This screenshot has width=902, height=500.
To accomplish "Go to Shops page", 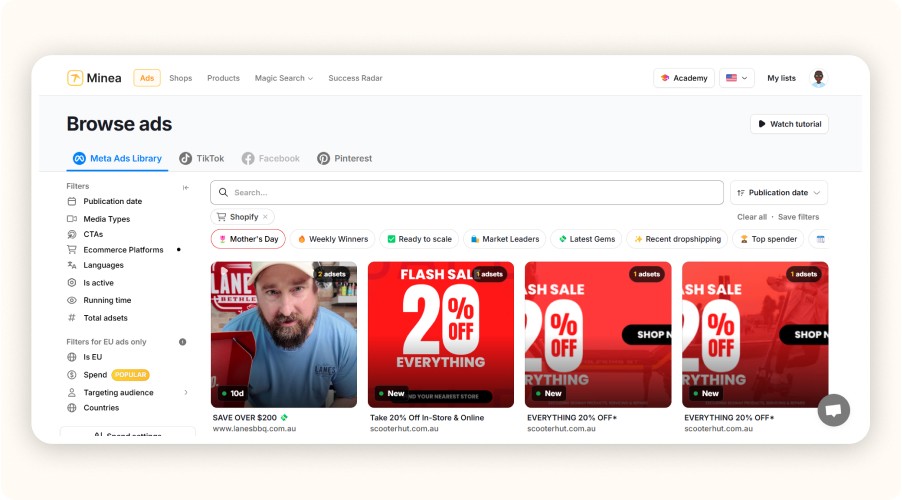I will (181, 78).
